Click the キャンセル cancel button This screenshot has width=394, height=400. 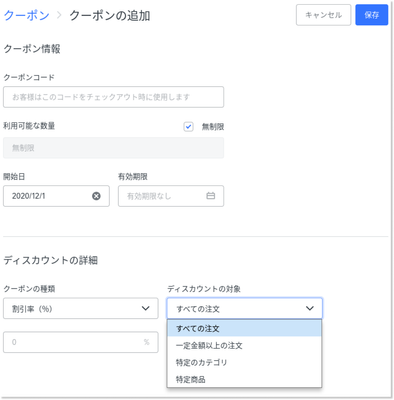(323, 15)
